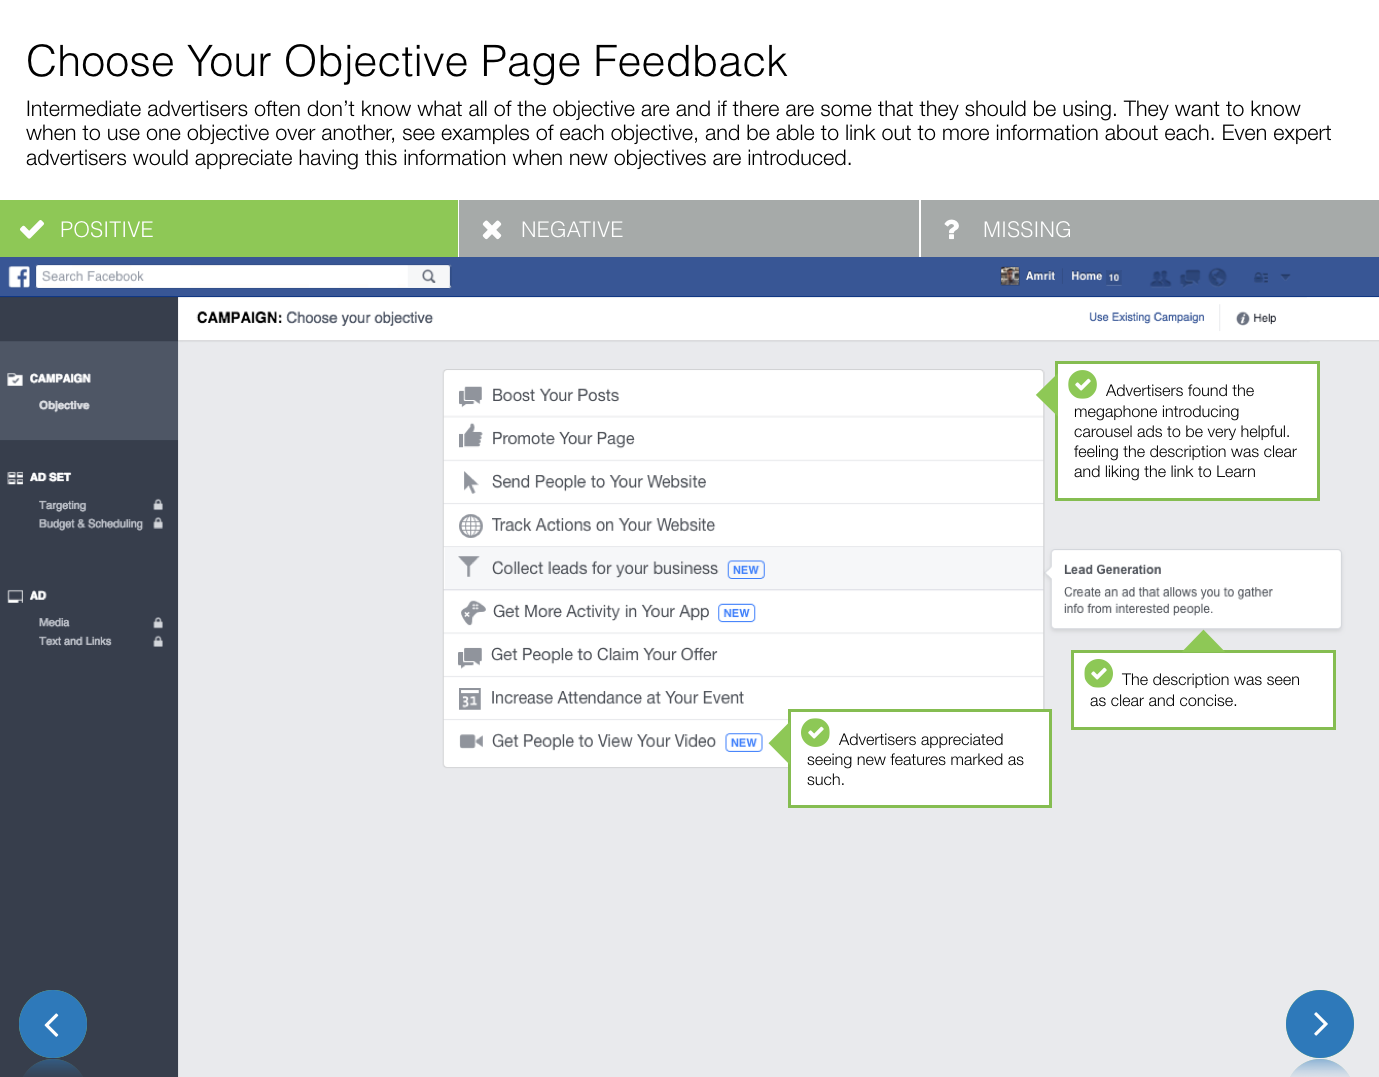Switch to the MISSING tab
Image resolution: width=1379 pixels, height=1077 pixels.
[x=1150, y=229]
